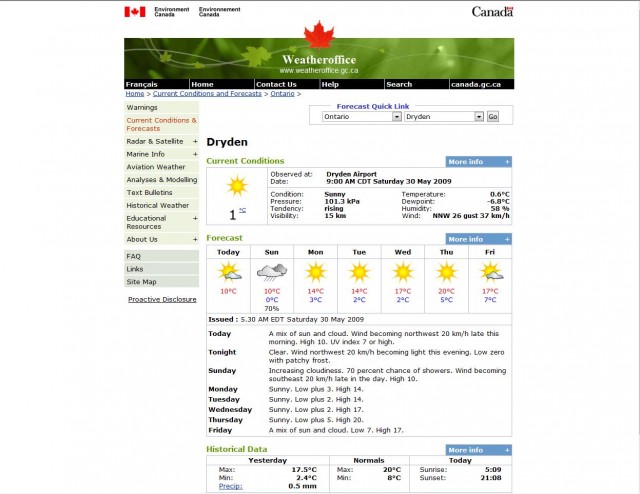The height and width of the screenshot is (494, 640).
Task: Open canada.gc.ca in the nav bar
Action: coord(476,85)
